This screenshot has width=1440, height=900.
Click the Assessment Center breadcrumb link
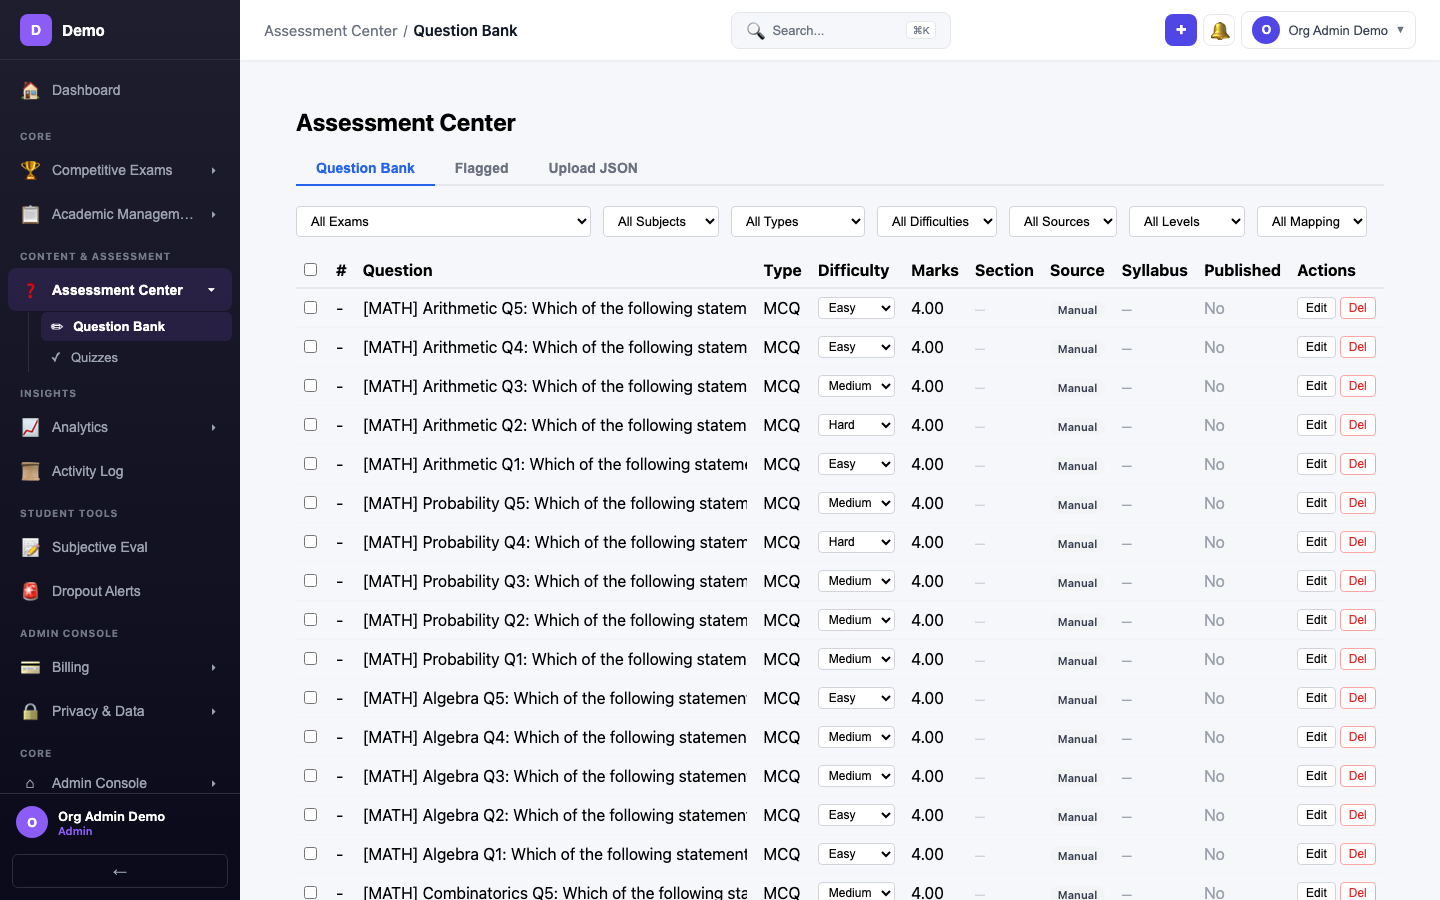[x=330, y=31]
